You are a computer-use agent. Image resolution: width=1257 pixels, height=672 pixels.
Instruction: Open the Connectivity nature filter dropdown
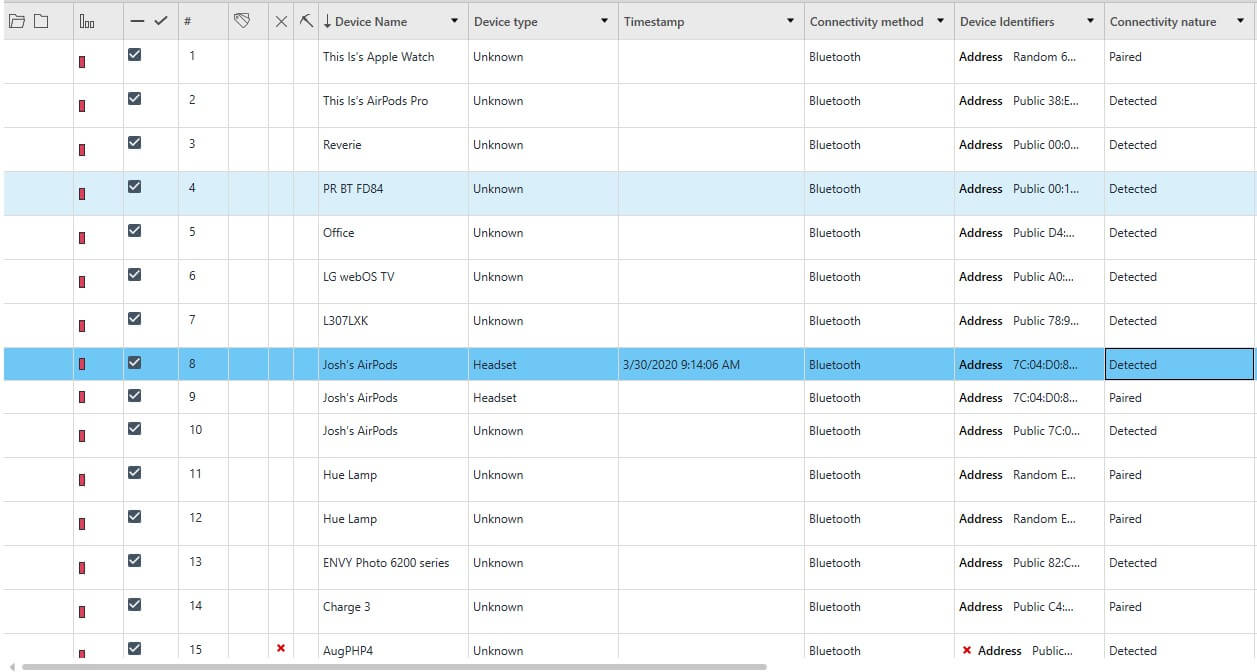tap(1240, 20)
